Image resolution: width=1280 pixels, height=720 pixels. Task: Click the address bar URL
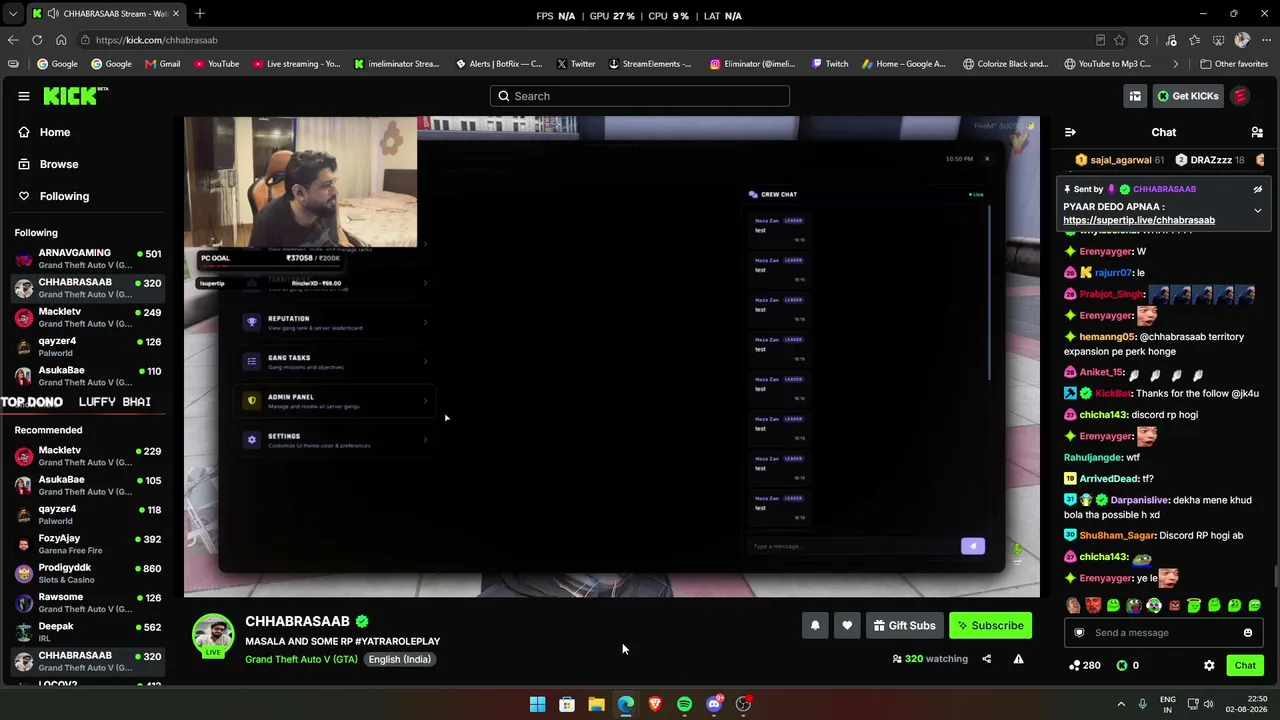pos(157,40)
